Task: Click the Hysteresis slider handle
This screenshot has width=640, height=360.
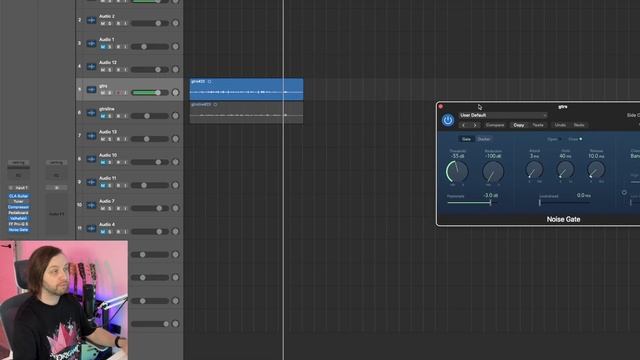Action: tap(490, 202)
